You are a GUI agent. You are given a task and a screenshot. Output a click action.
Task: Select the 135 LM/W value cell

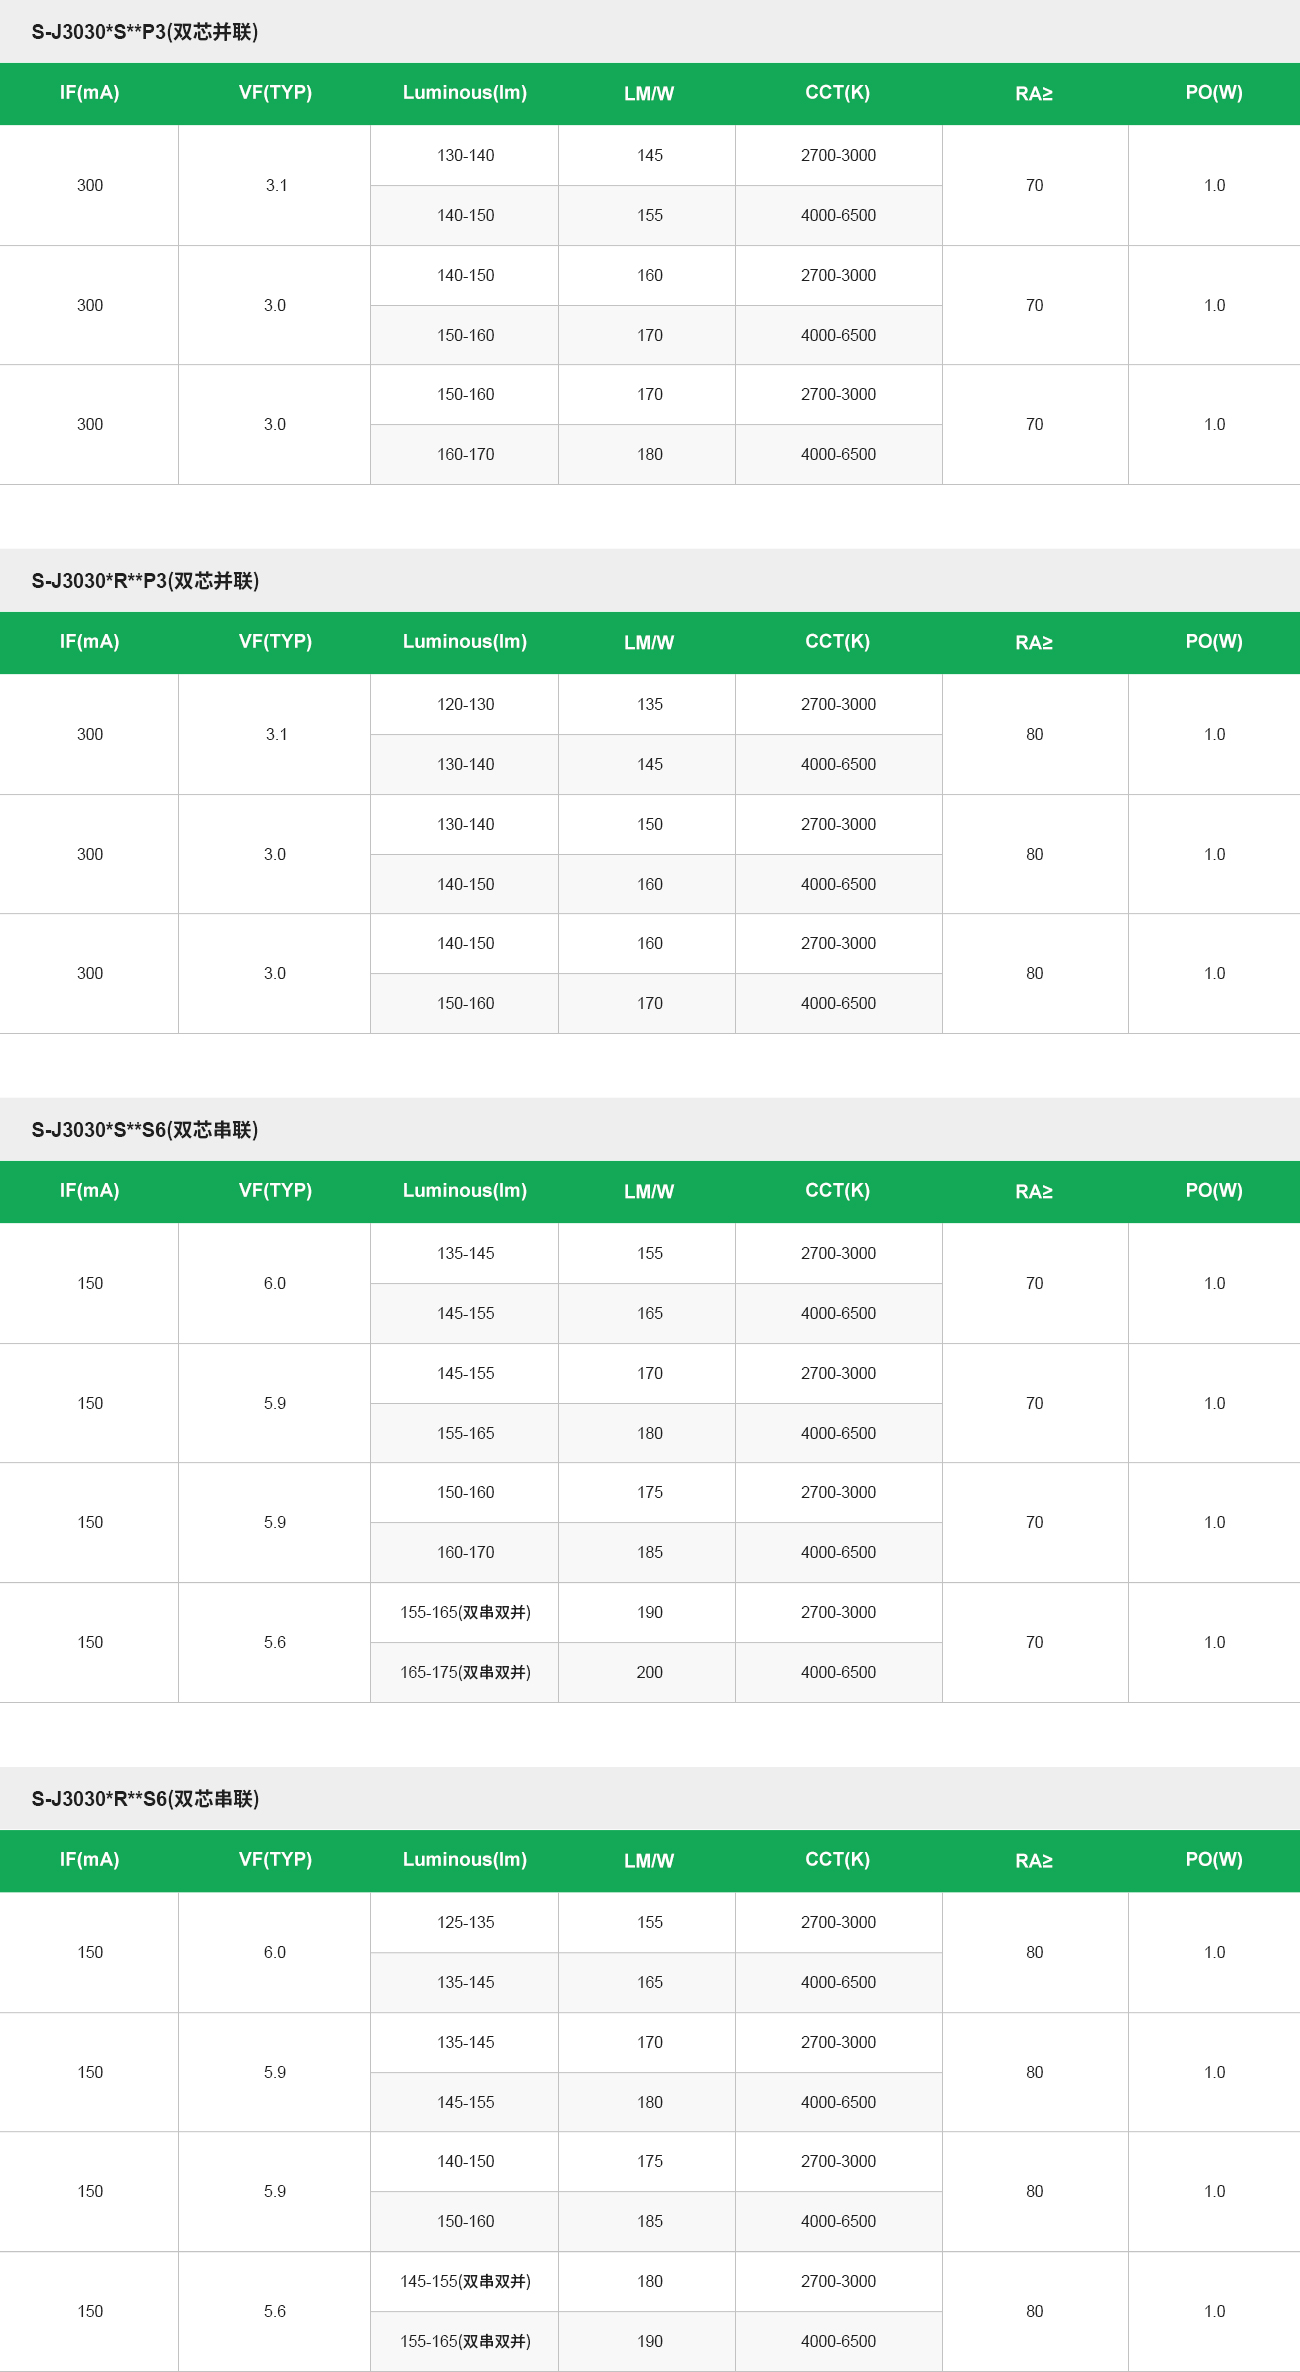[649, 704]
